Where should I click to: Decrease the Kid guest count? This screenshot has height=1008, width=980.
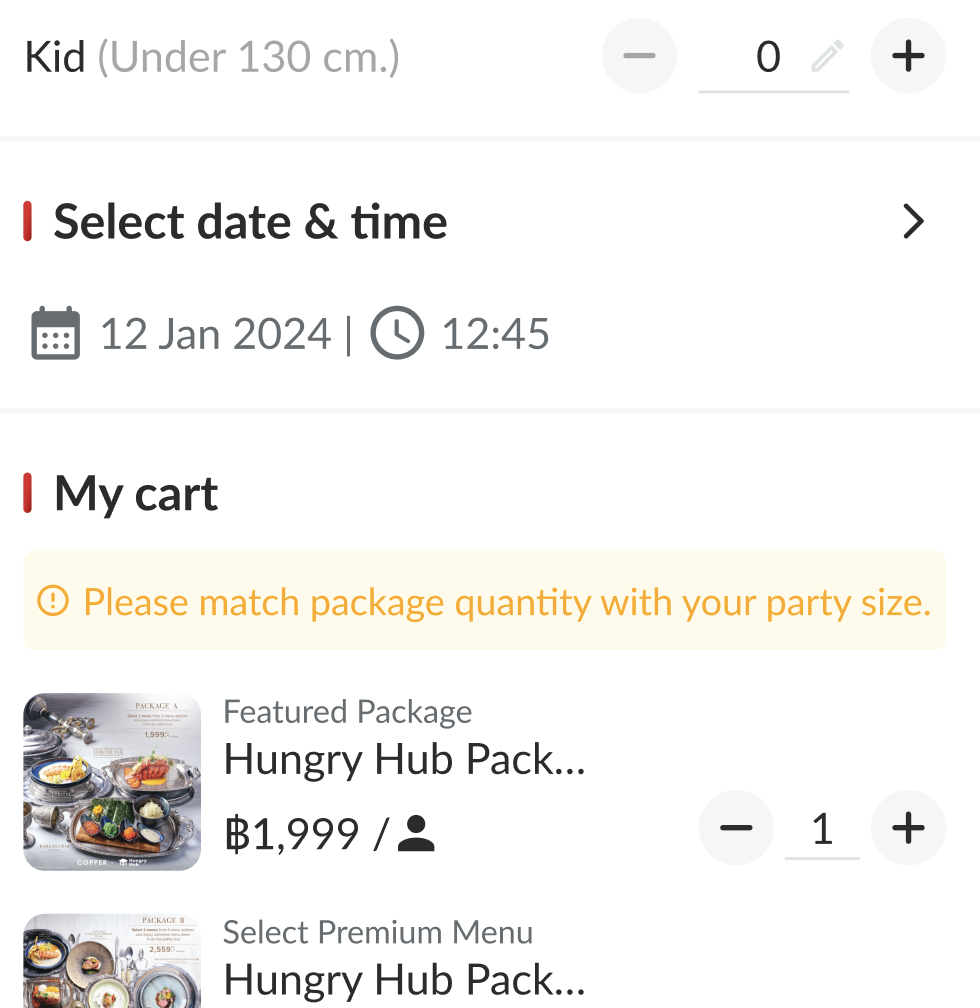pos(639,56)
